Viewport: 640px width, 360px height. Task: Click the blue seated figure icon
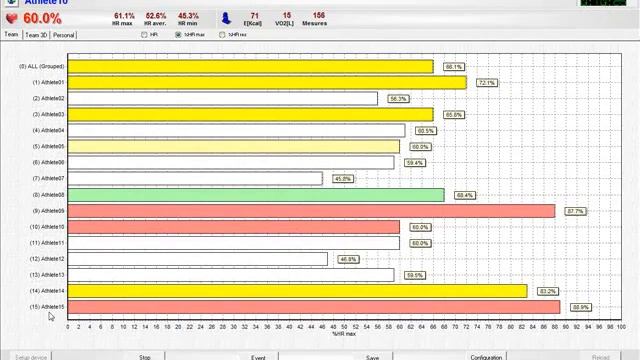coord(226,18)
